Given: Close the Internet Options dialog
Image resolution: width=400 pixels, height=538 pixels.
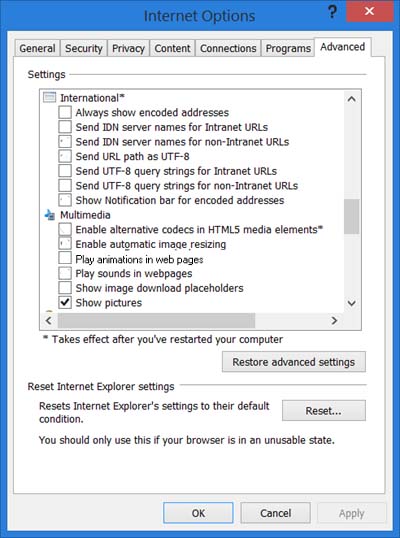Looking at the screenshot, I should (x=369, y=11).
